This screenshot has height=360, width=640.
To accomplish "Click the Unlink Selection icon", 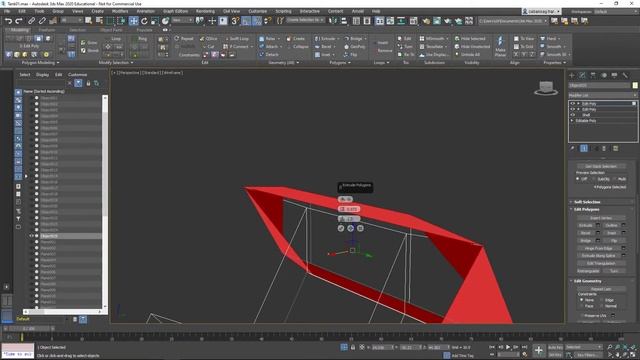I will click(x=42, y=21).
